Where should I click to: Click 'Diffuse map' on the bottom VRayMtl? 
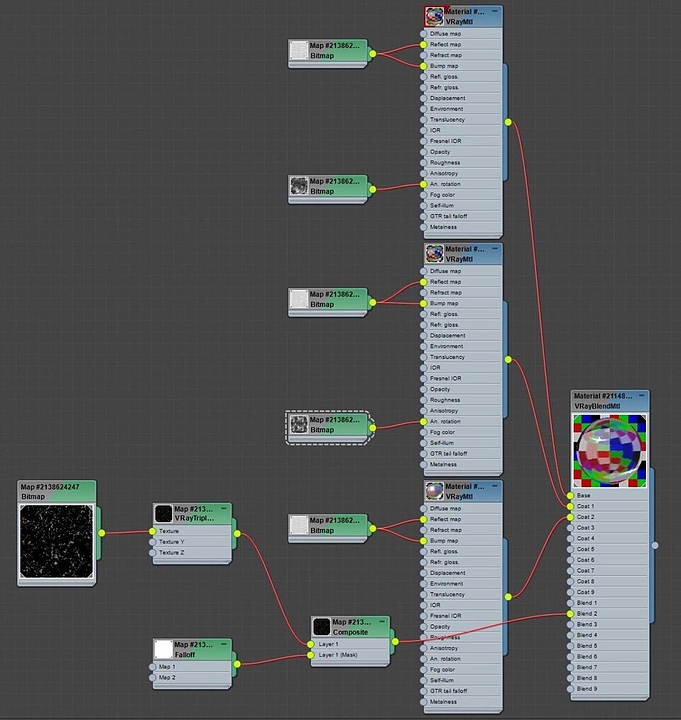tap(445, 508)
